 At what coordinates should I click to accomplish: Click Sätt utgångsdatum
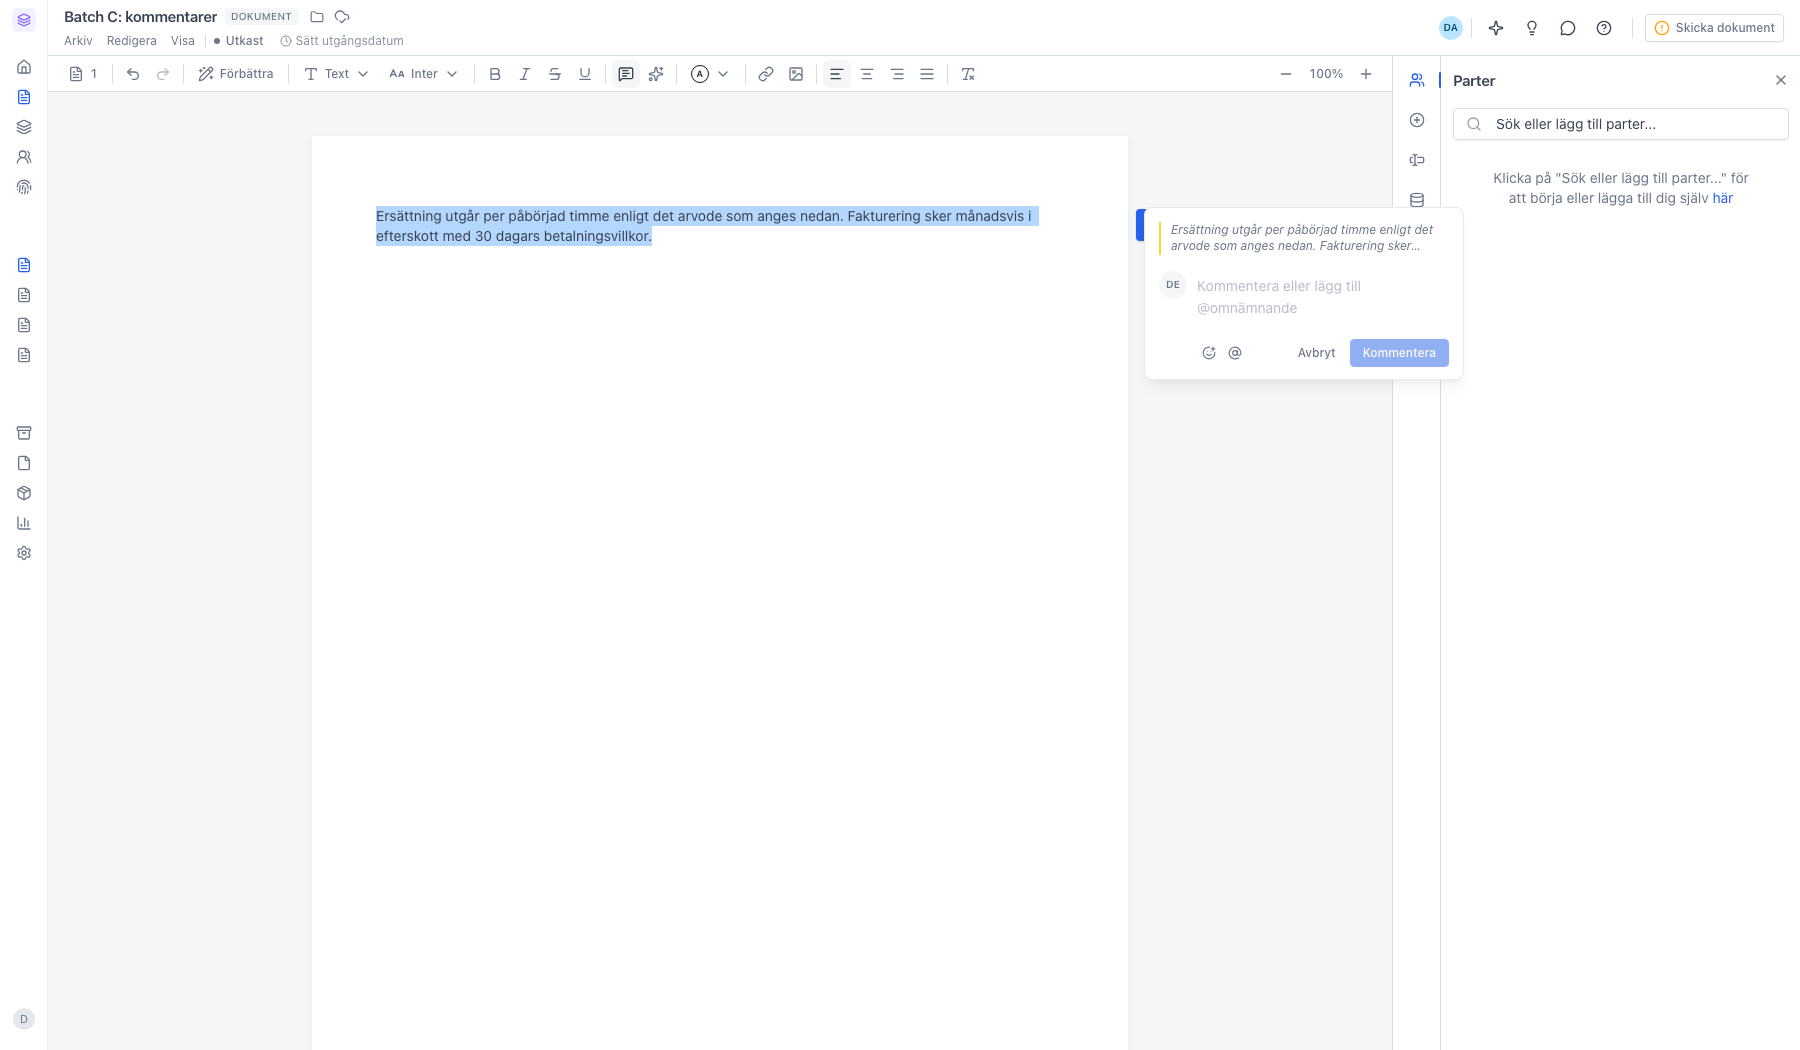tap(342, 41)
